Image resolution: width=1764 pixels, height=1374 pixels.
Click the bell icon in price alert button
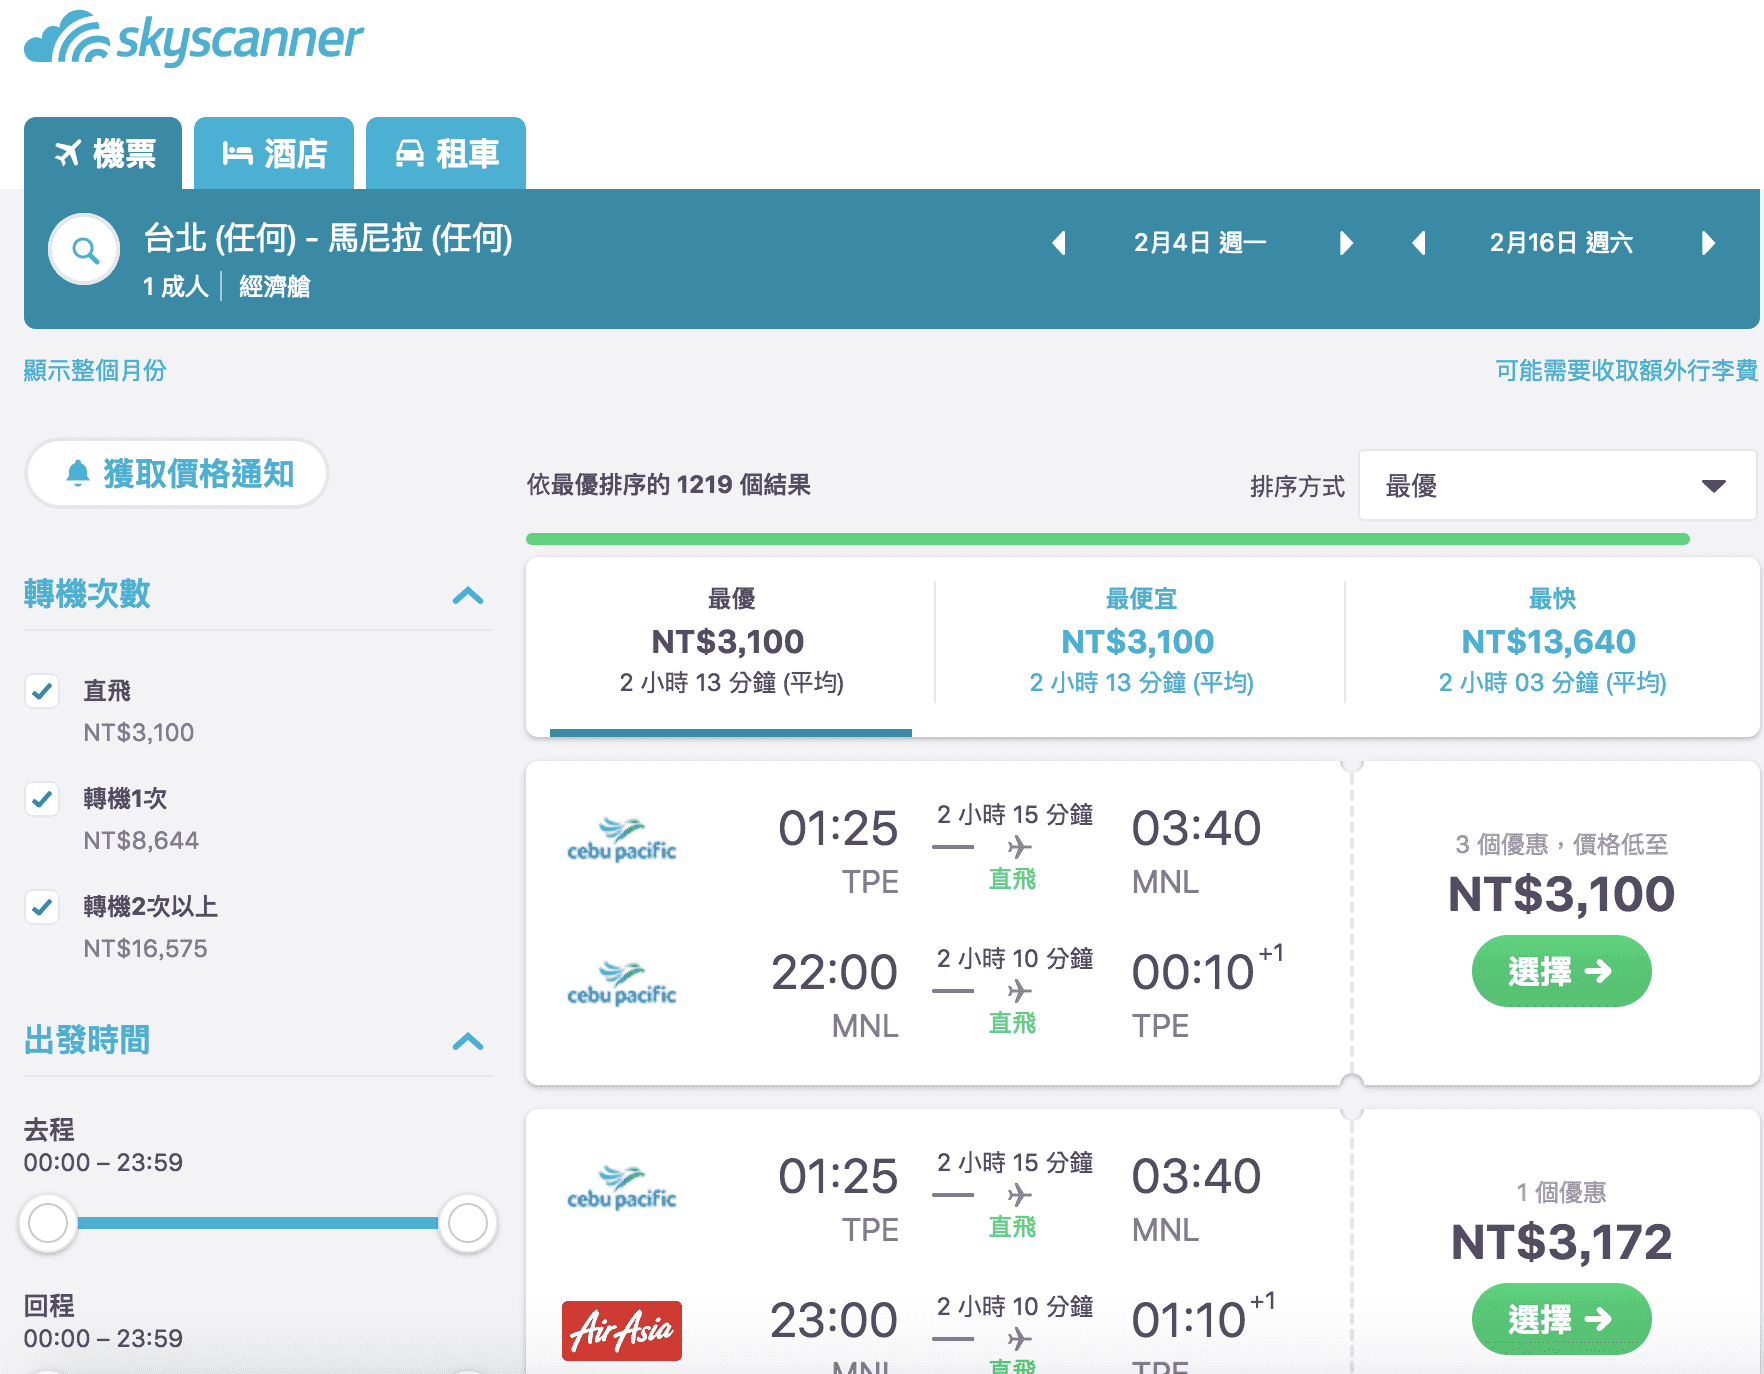click(77, 473)
